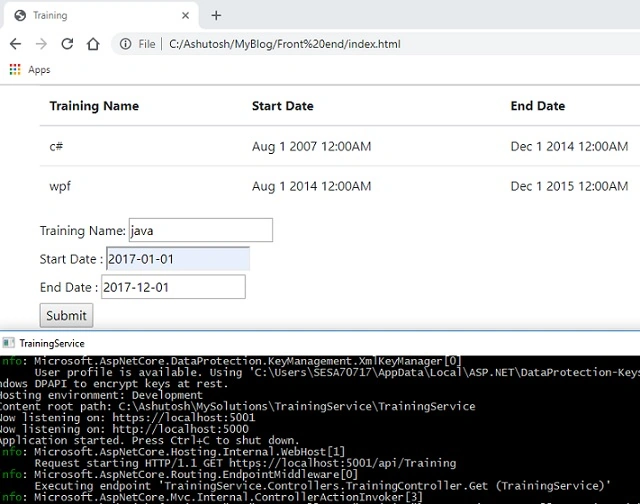
Task: Open the home page icon
Action: 93,44
